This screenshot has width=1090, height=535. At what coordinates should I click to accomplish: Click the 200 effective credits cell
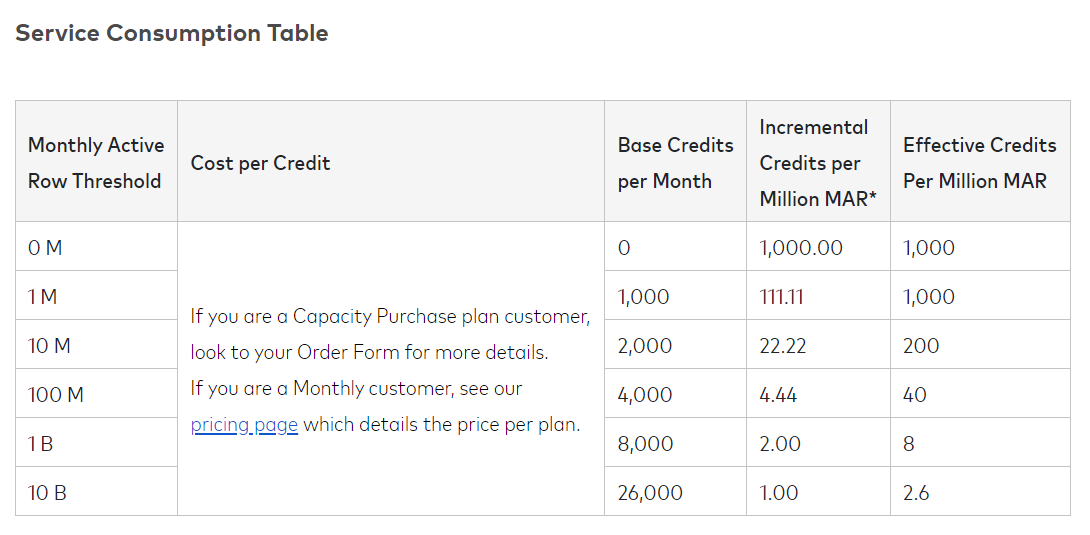pos(921,346)
